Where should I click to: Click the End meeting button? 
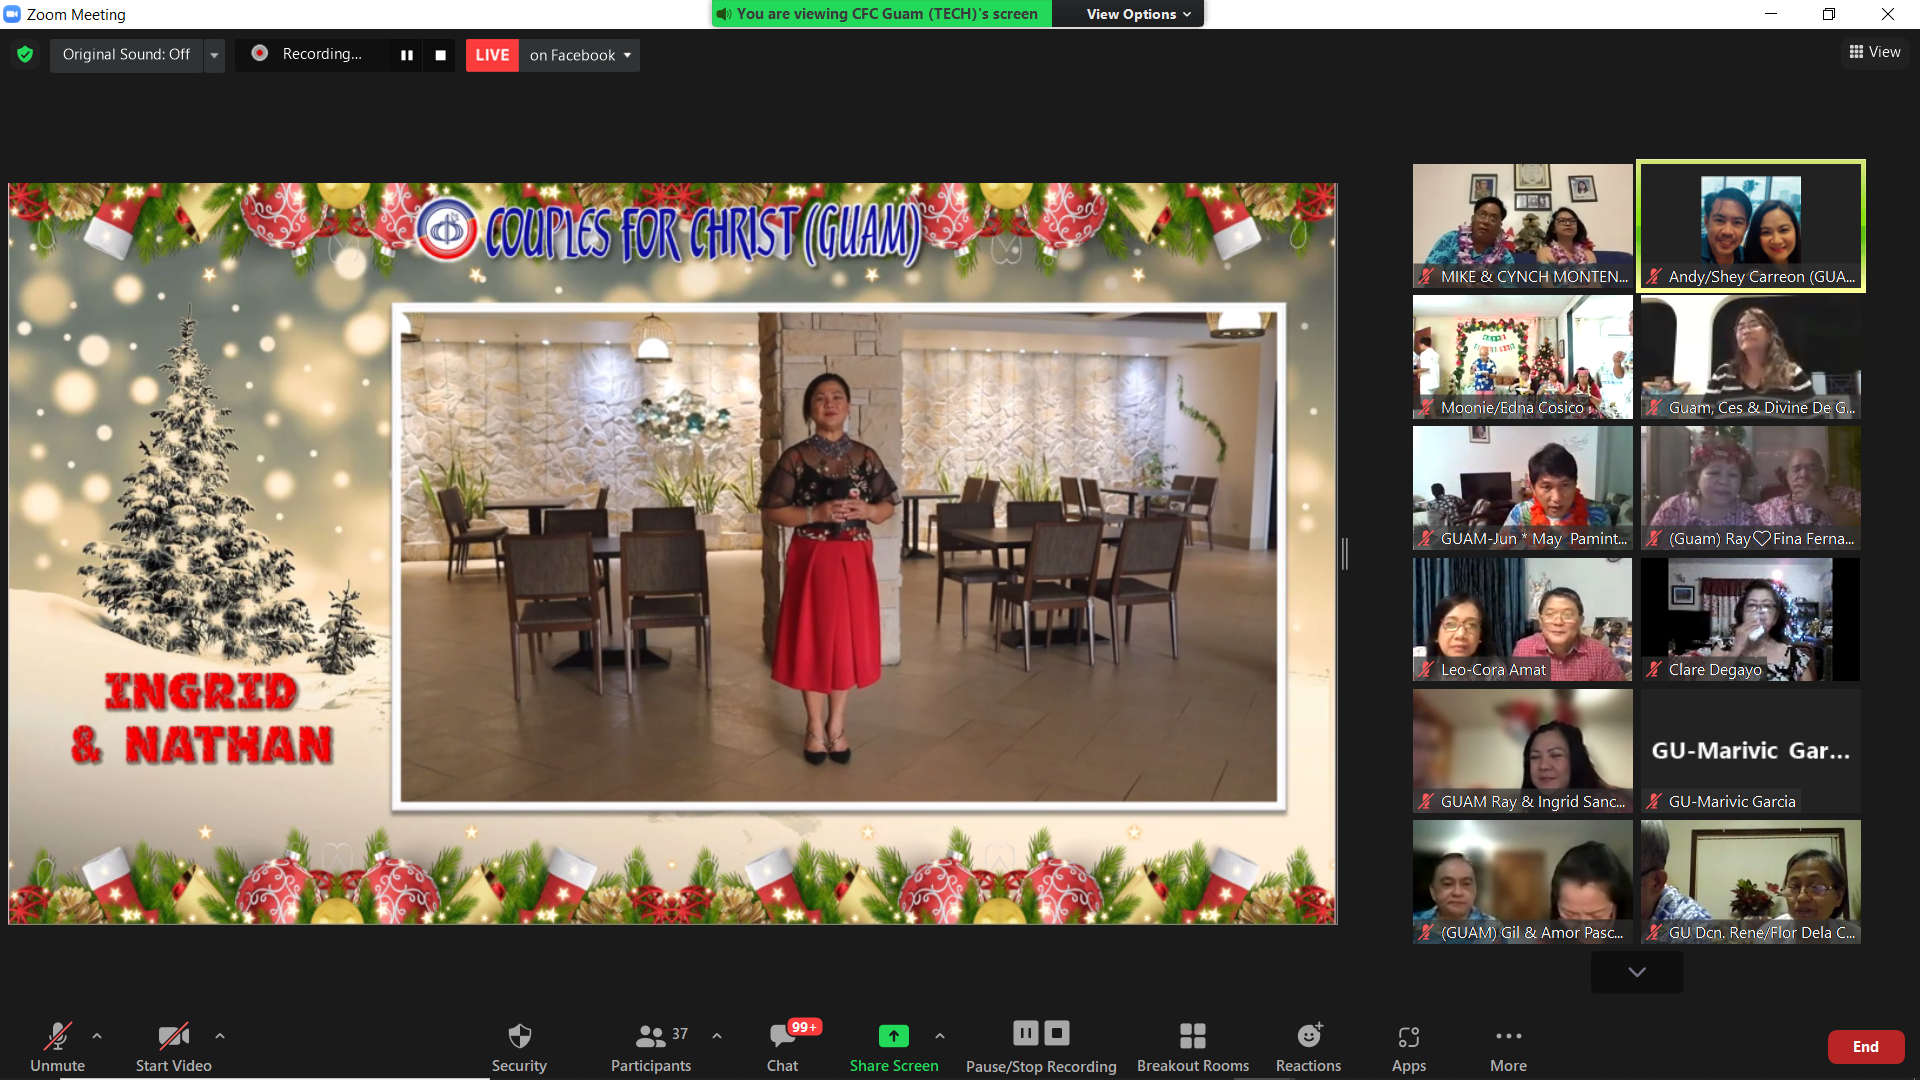tap(1865, 1047)
